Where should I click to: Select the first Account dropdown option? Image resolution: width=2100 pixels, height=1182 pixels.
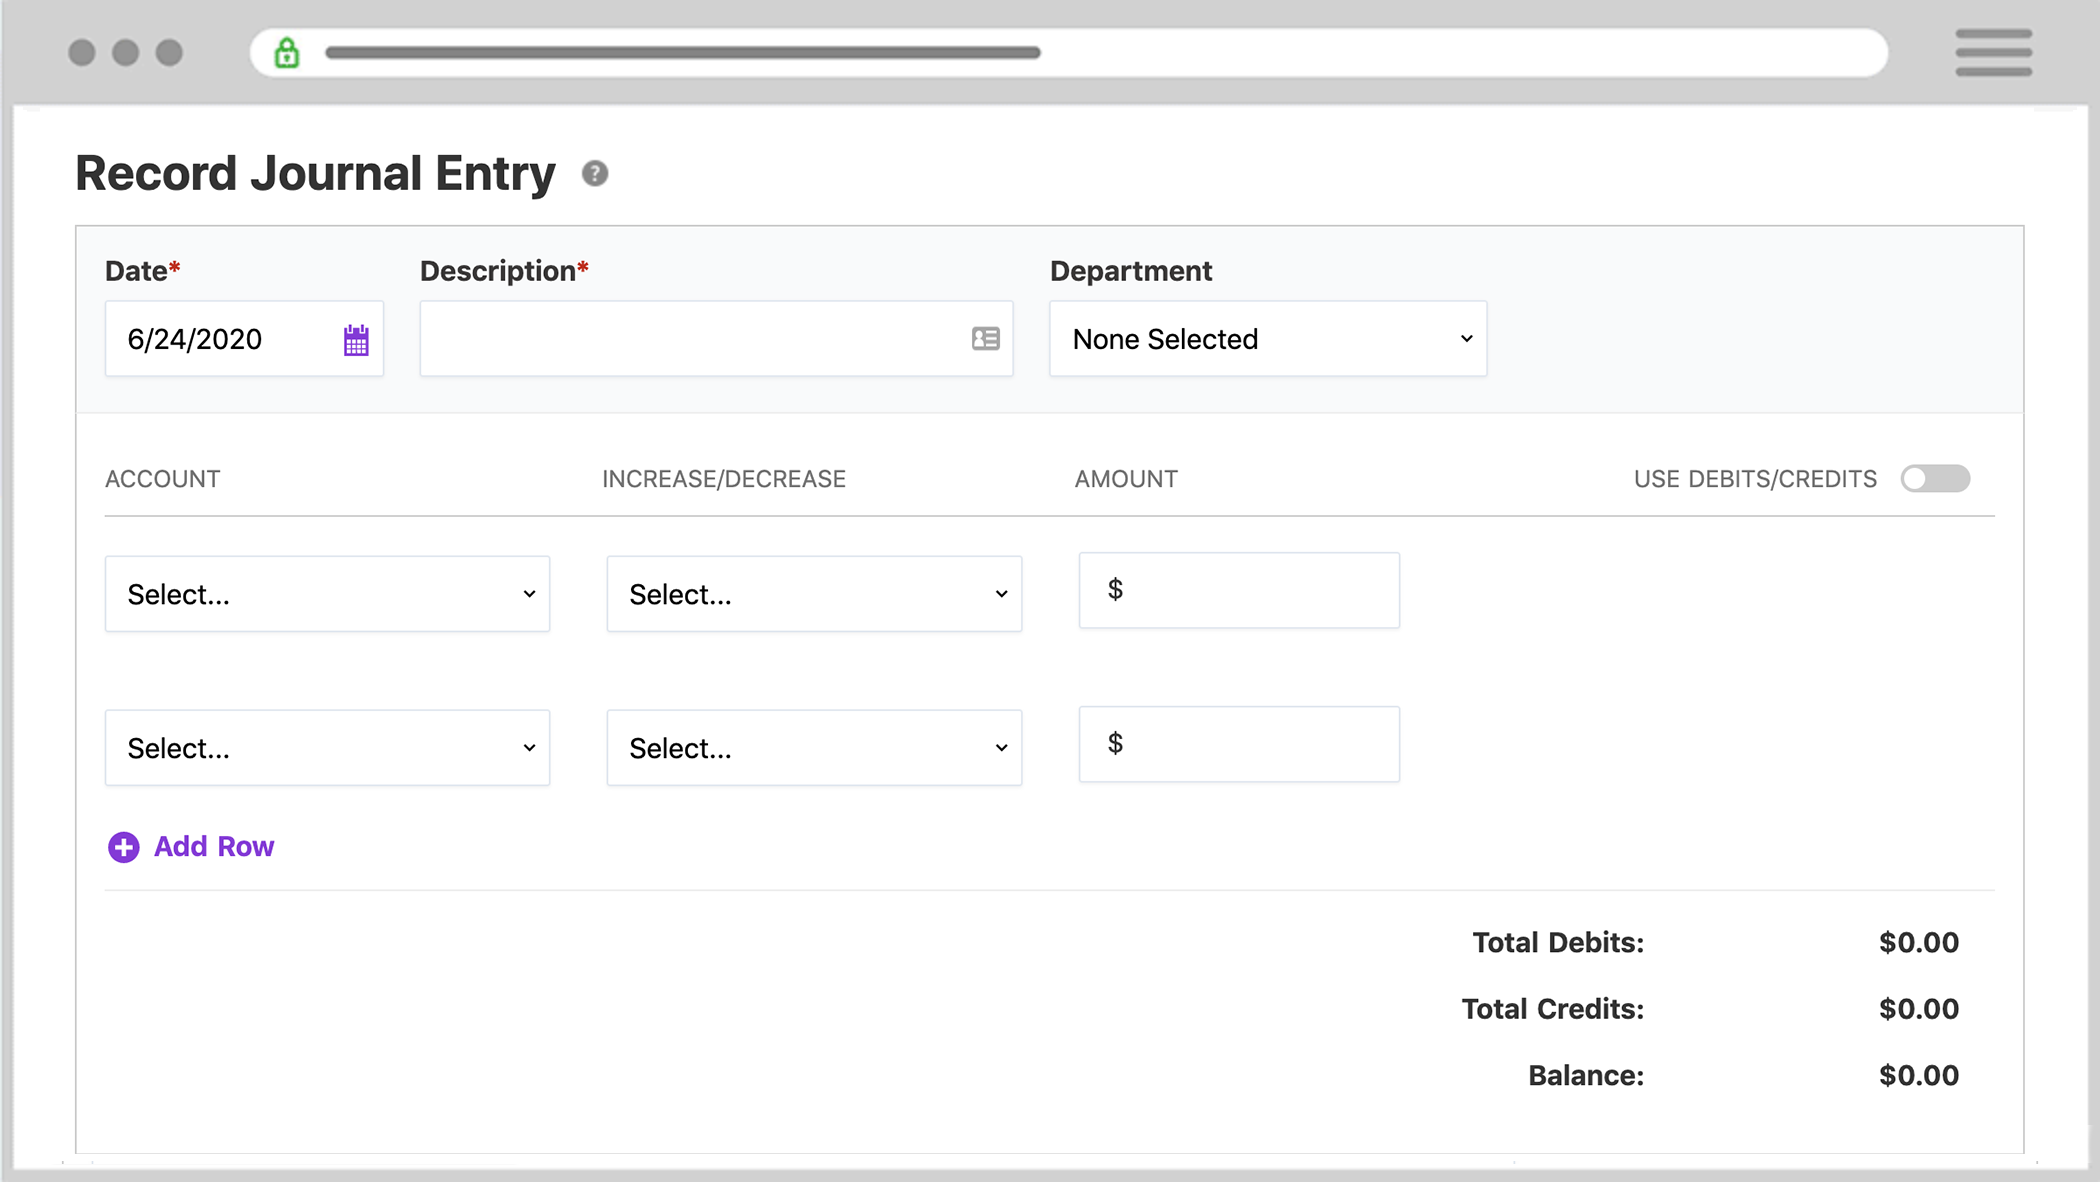327,591
